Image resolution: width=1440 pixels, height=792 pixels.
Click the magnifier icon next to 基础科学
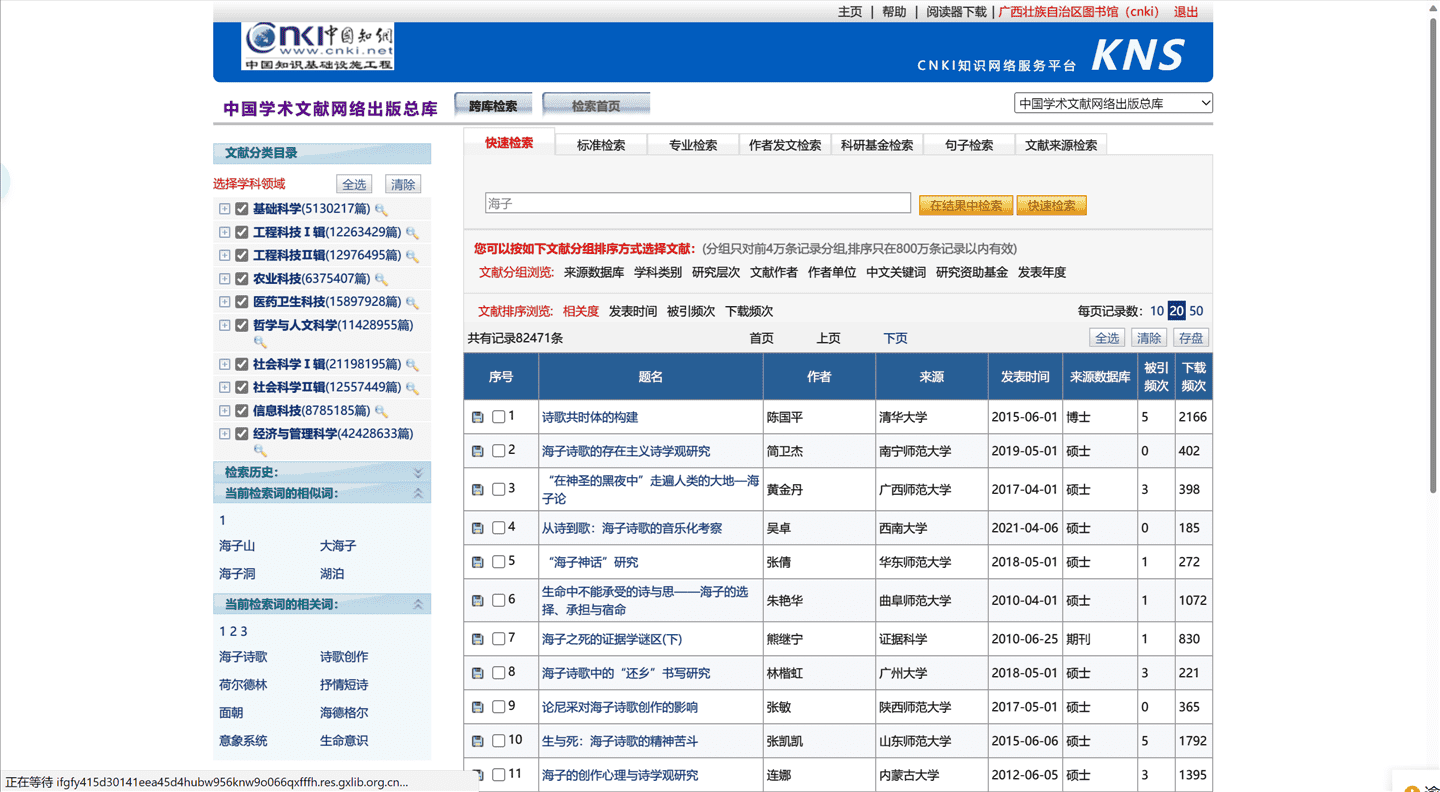[381, 210]
